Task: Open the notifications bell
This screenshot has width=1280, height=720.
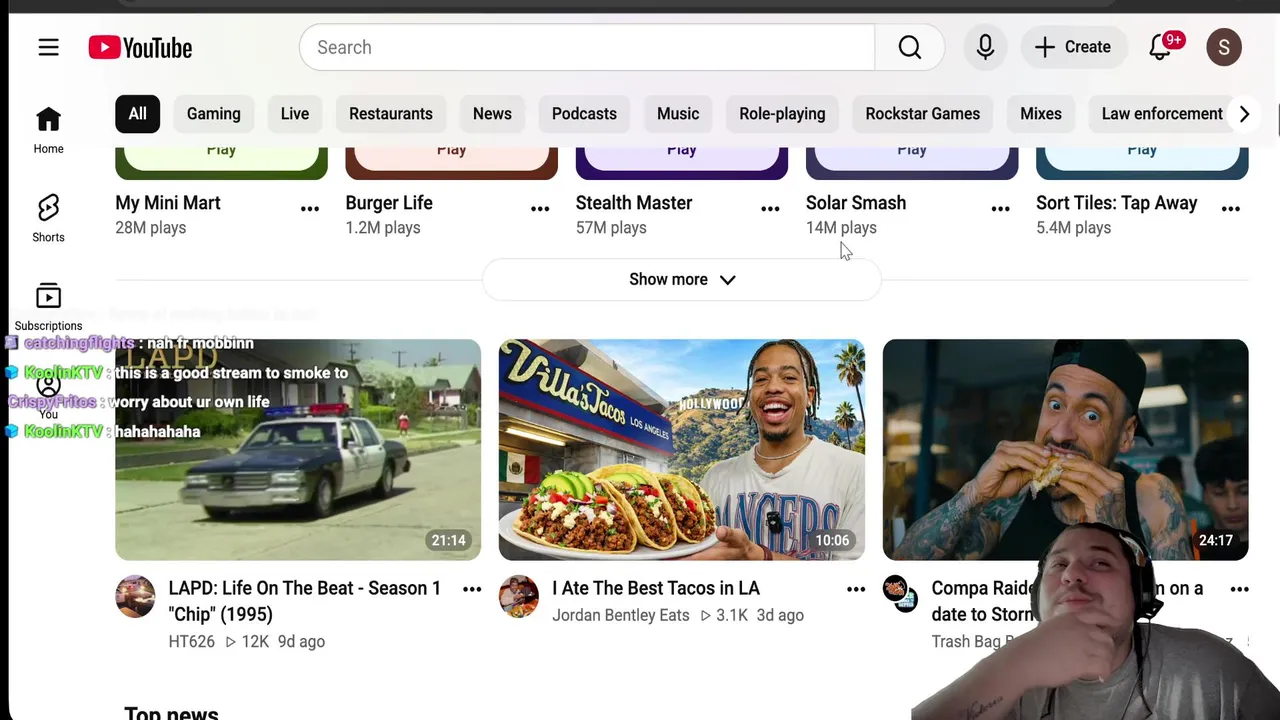Action: click(x=1160, y=47)
